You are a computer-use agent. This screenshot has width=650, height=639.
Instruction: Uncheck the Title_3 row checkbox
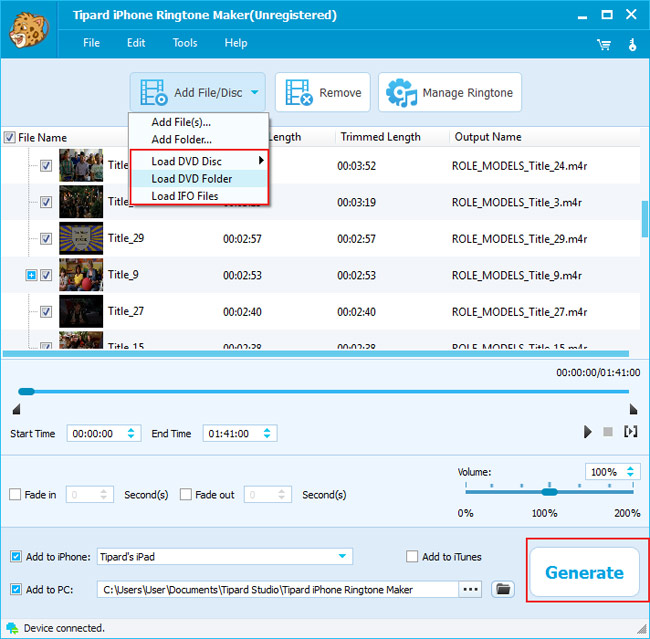coord(46,202)
